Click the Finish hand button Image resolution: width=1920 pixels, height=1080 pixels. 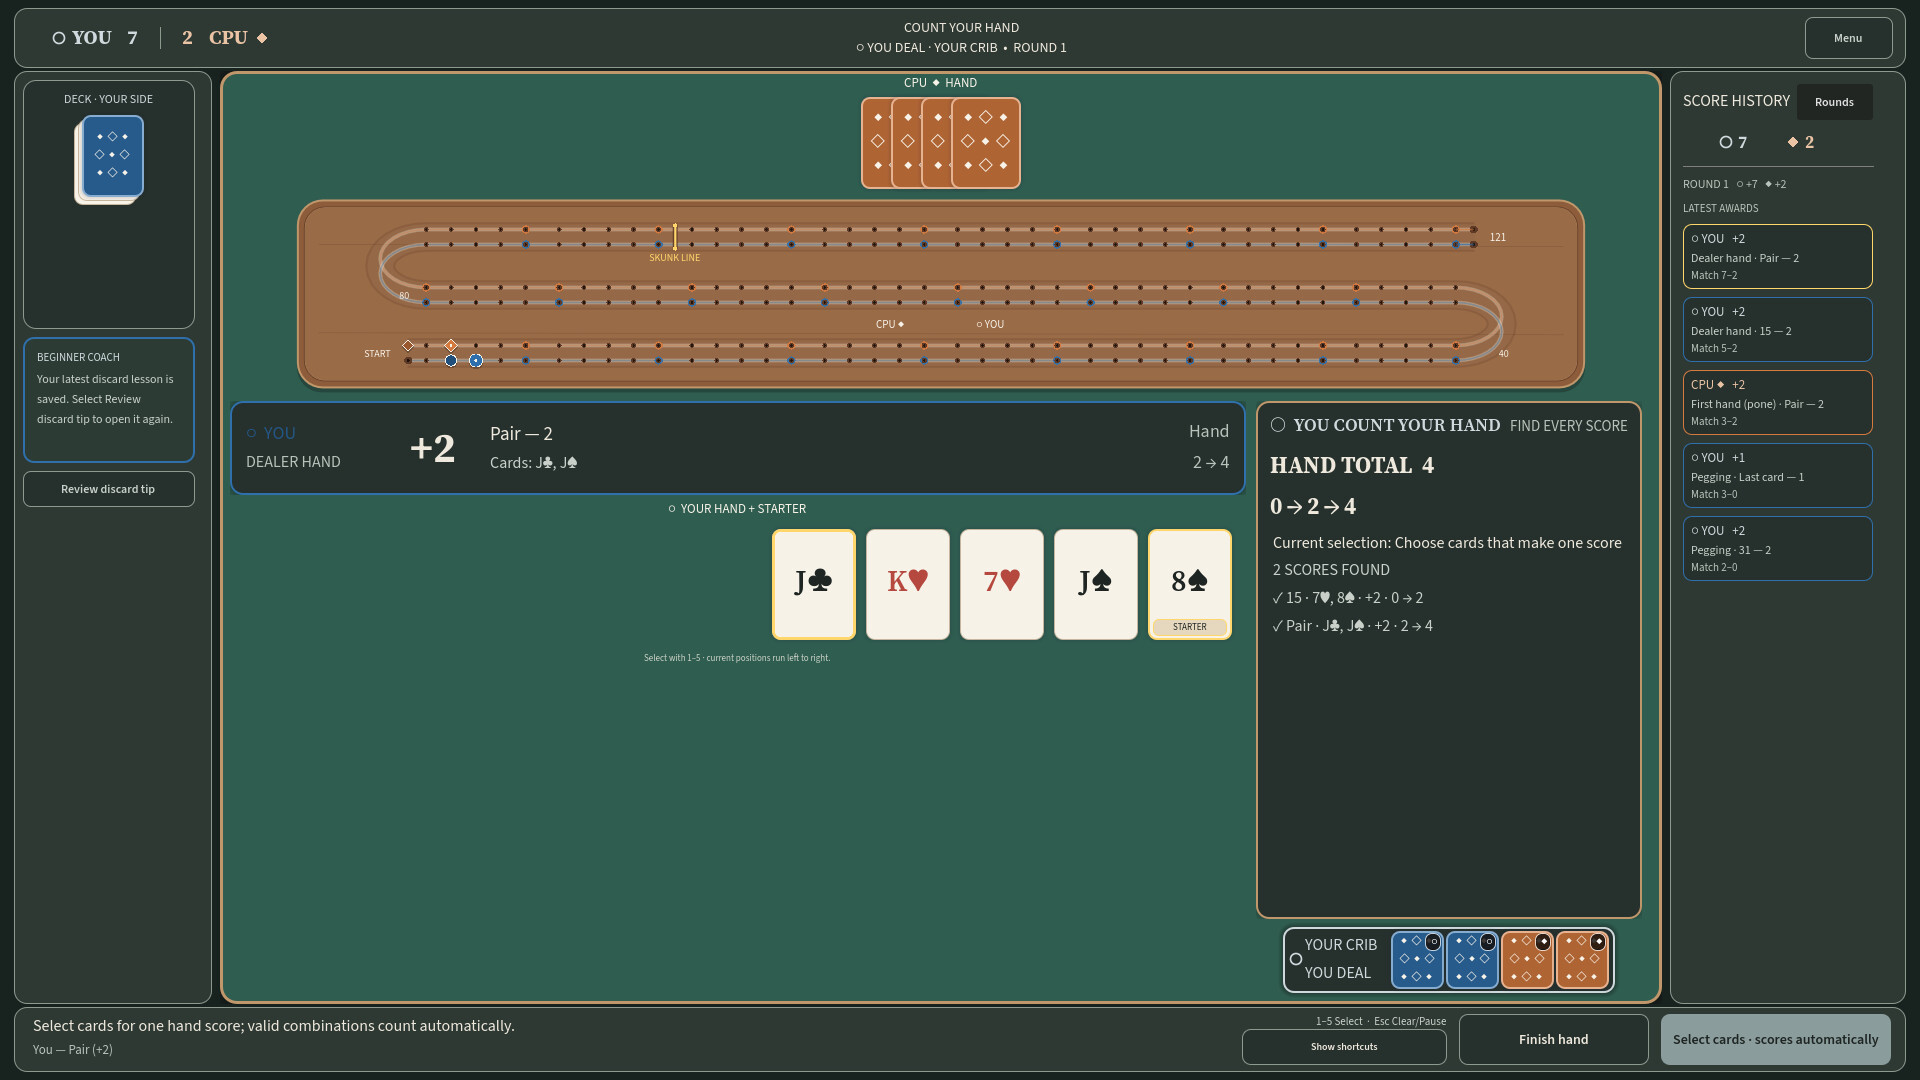1553,1039
